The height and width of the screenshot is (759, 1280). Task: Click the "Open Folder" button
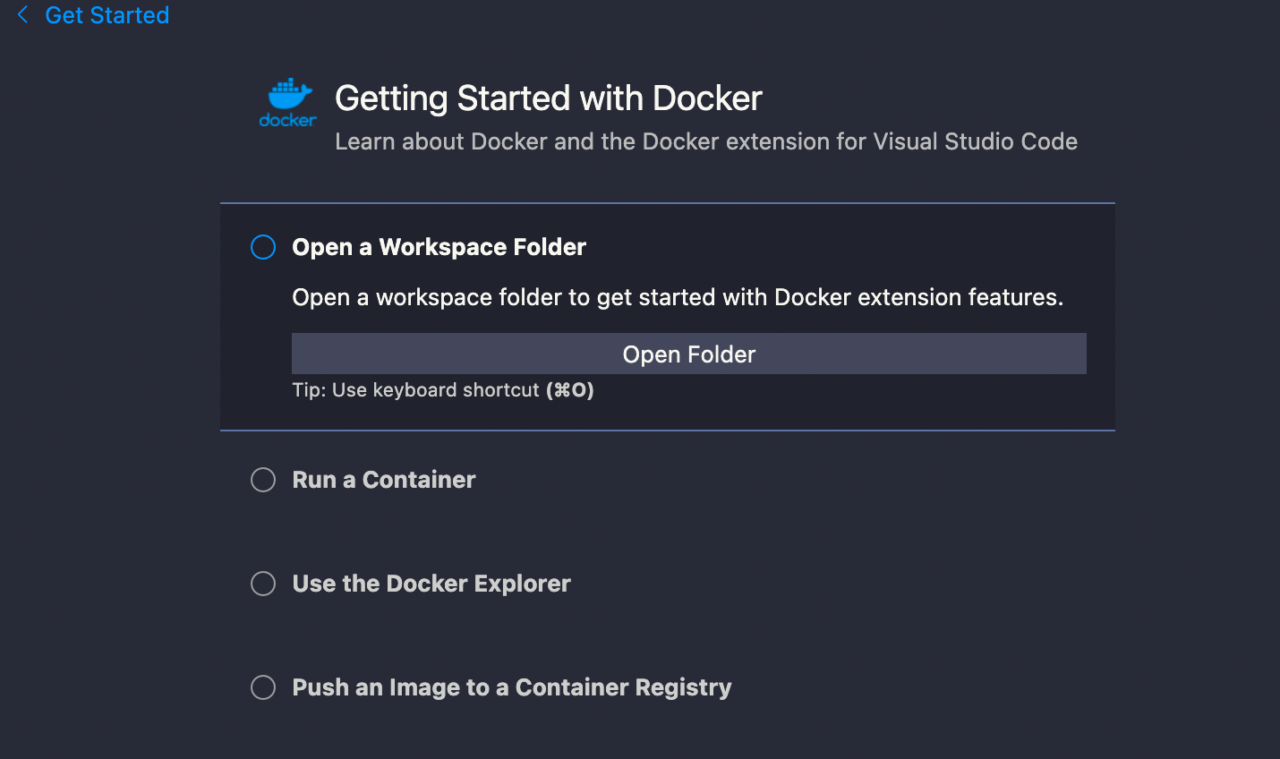(x=688, y=353)
